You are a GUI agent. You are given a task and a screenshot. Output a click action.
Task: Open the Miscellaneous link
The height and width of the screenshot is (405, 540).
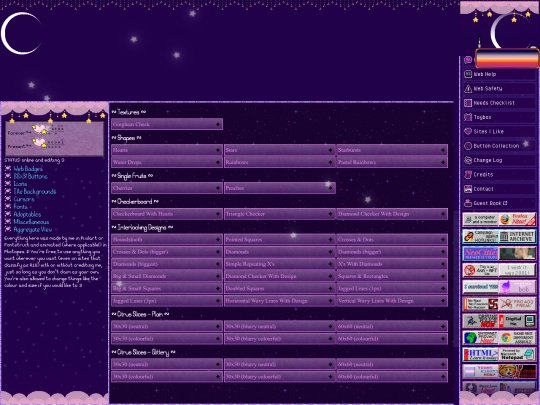pos(31,222)
